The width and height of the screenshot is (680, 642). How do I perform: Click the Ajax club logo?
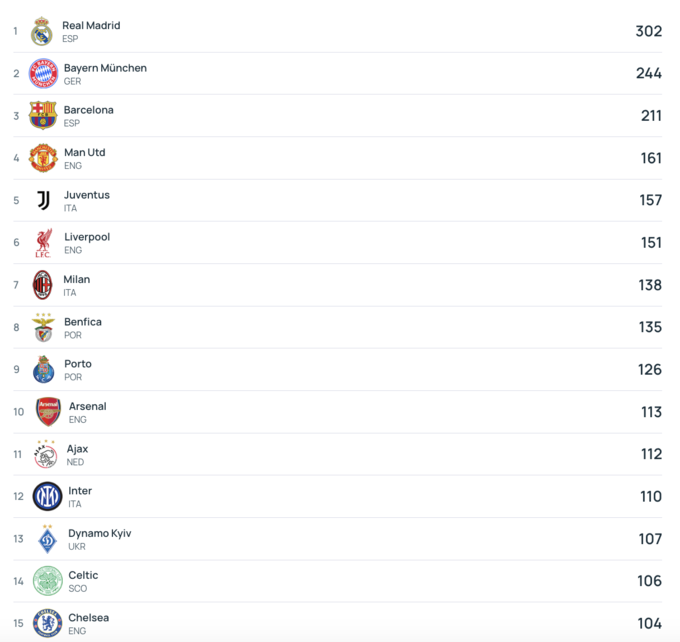tap(46, 454)
